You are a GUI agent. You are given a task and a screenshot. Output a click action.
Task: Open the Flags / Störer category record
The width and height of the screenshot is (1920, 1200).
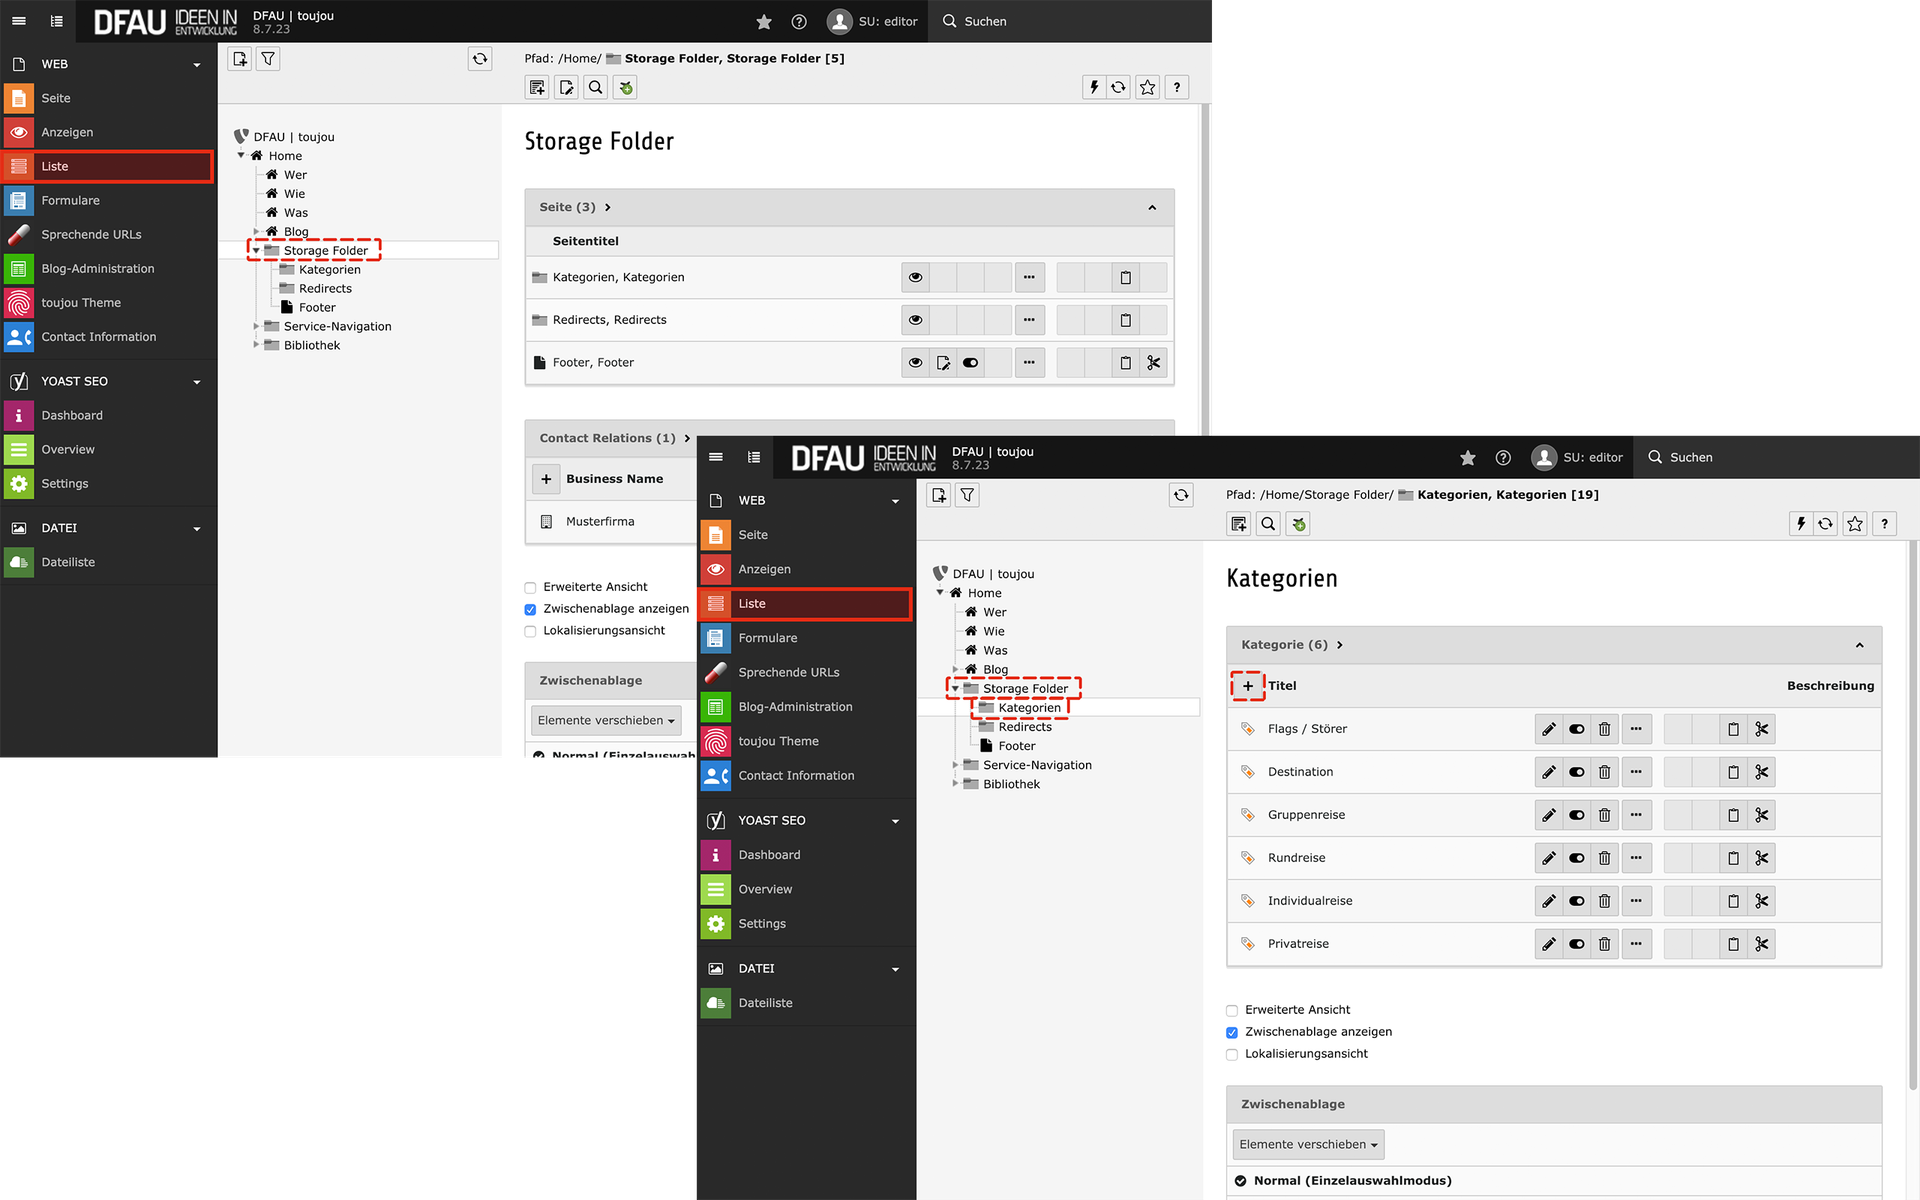[1306, 729]
